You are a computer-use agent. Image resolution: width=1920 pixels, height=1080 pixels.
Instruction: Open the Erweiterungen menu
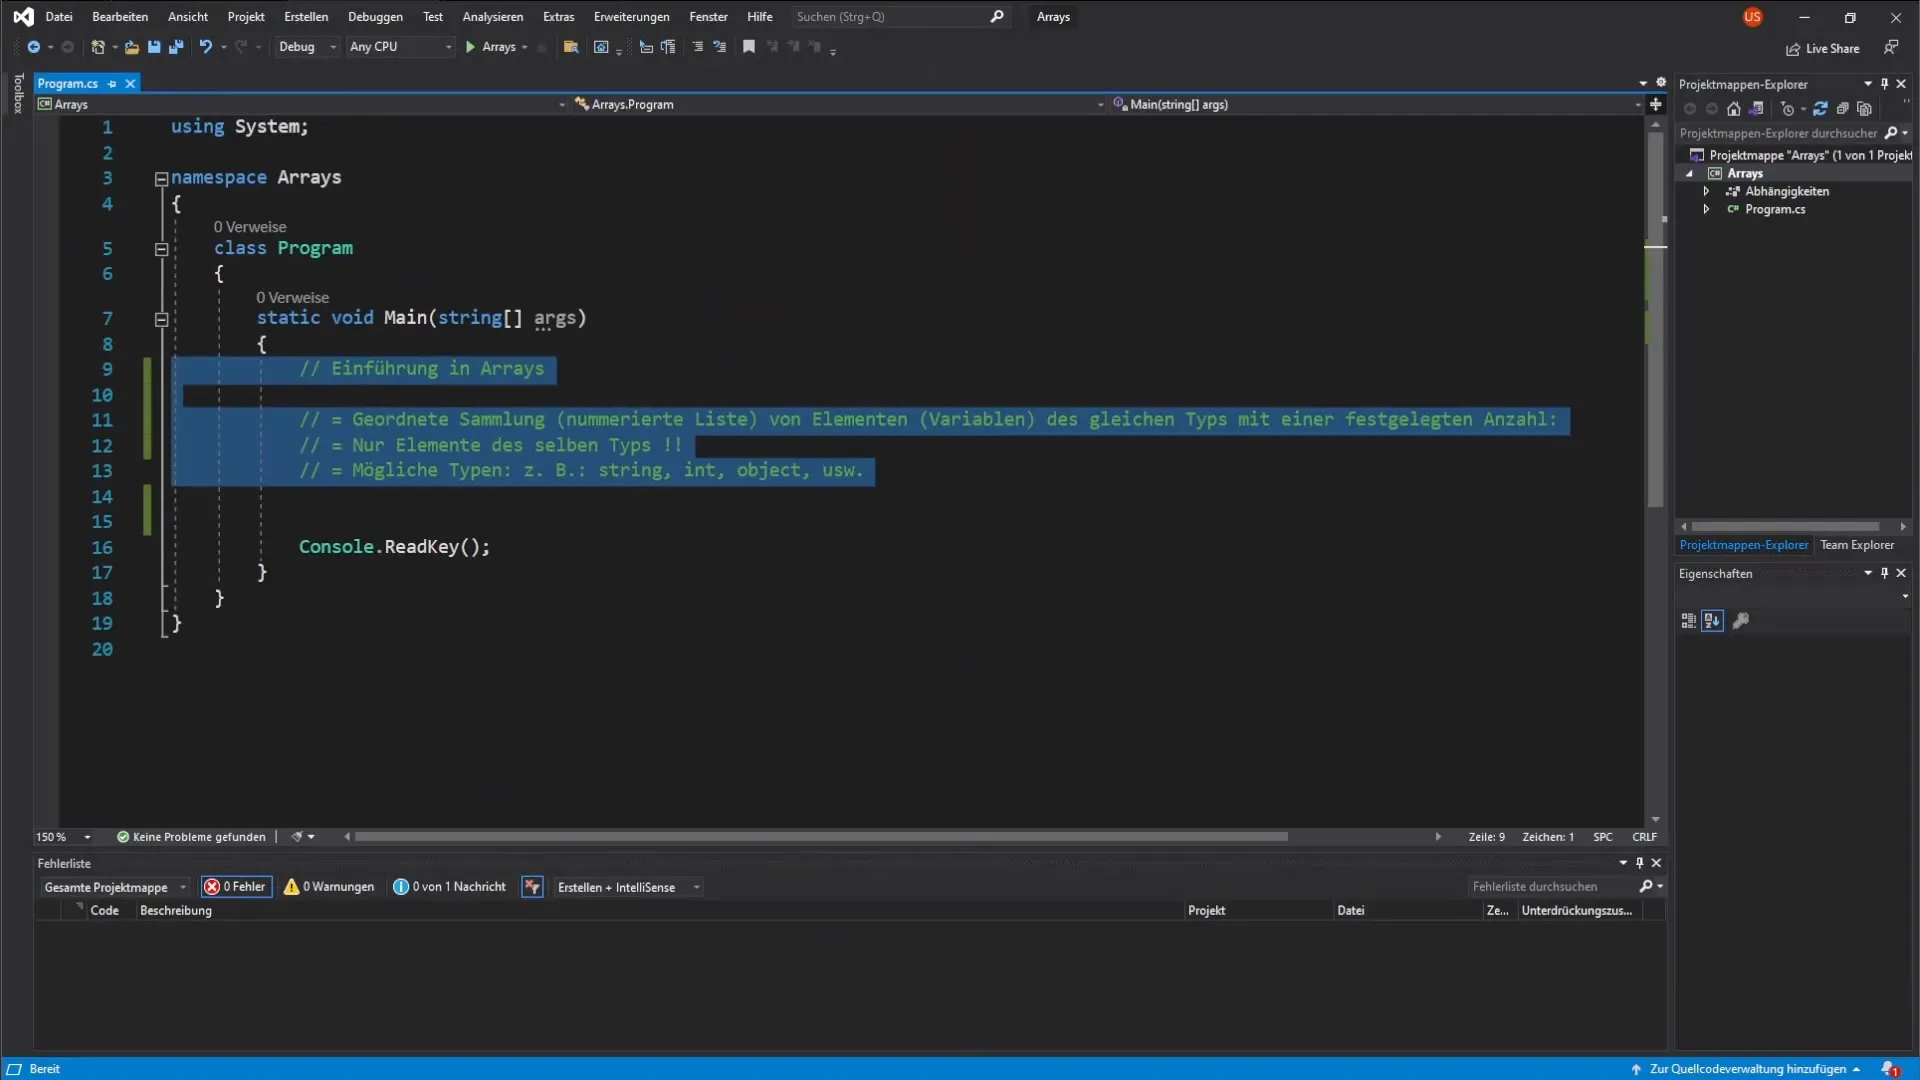coord(631,17)
